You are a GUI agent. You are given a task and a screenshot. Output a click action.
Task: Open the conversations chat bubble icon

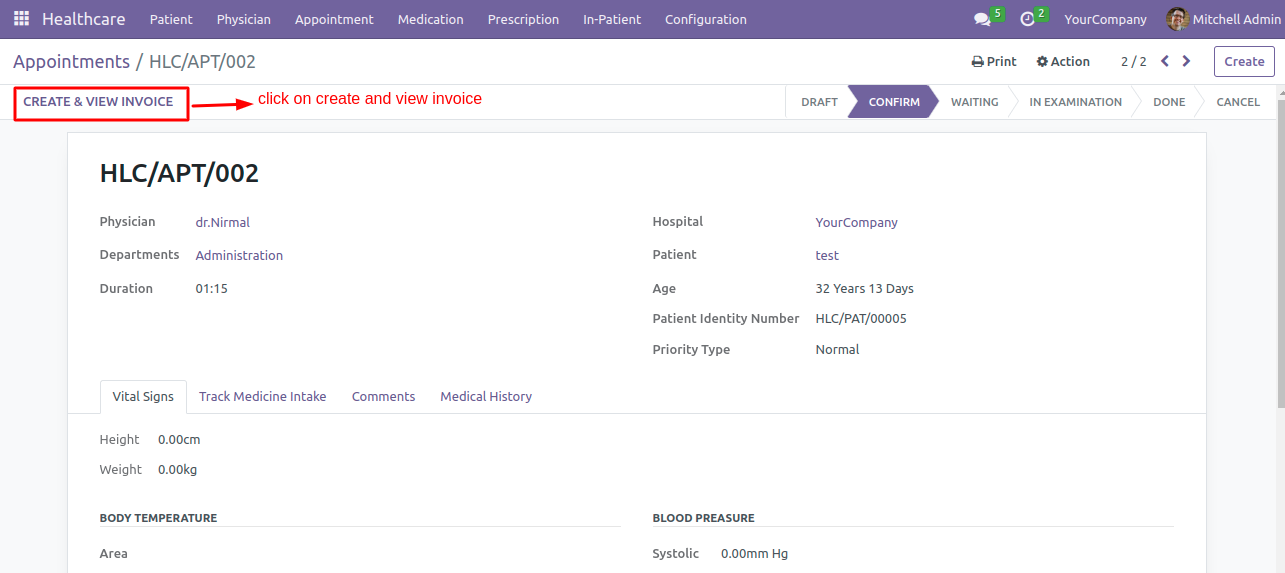982,20
